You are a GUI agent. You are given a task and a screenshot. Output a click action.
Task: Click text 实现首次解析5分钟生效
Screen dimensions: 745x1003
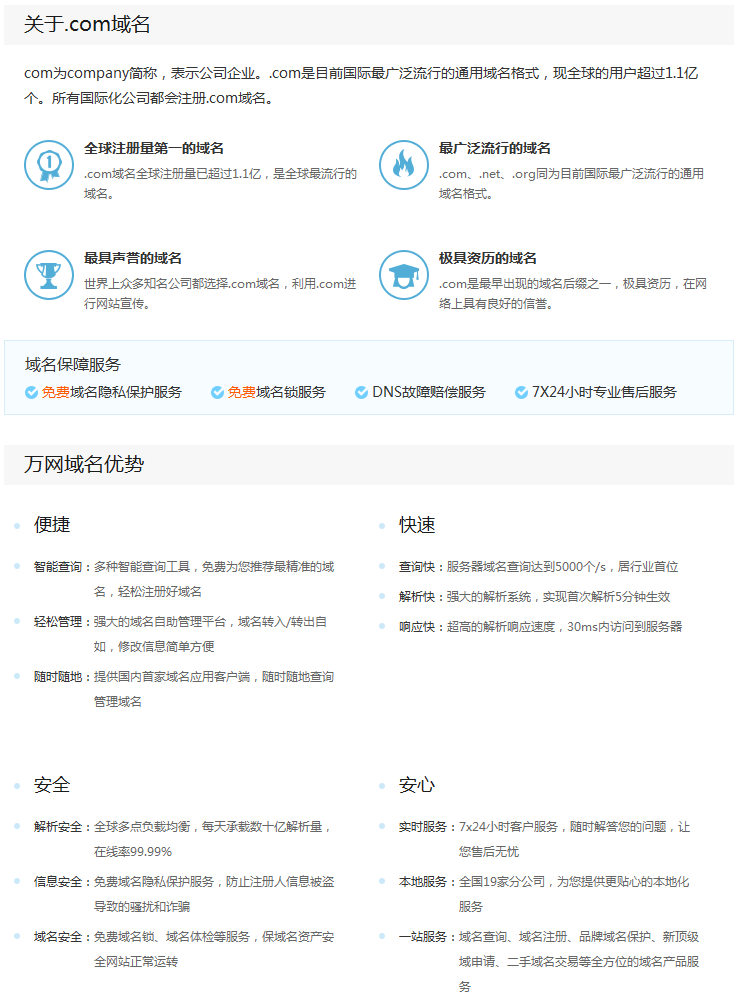coord(606,597)
